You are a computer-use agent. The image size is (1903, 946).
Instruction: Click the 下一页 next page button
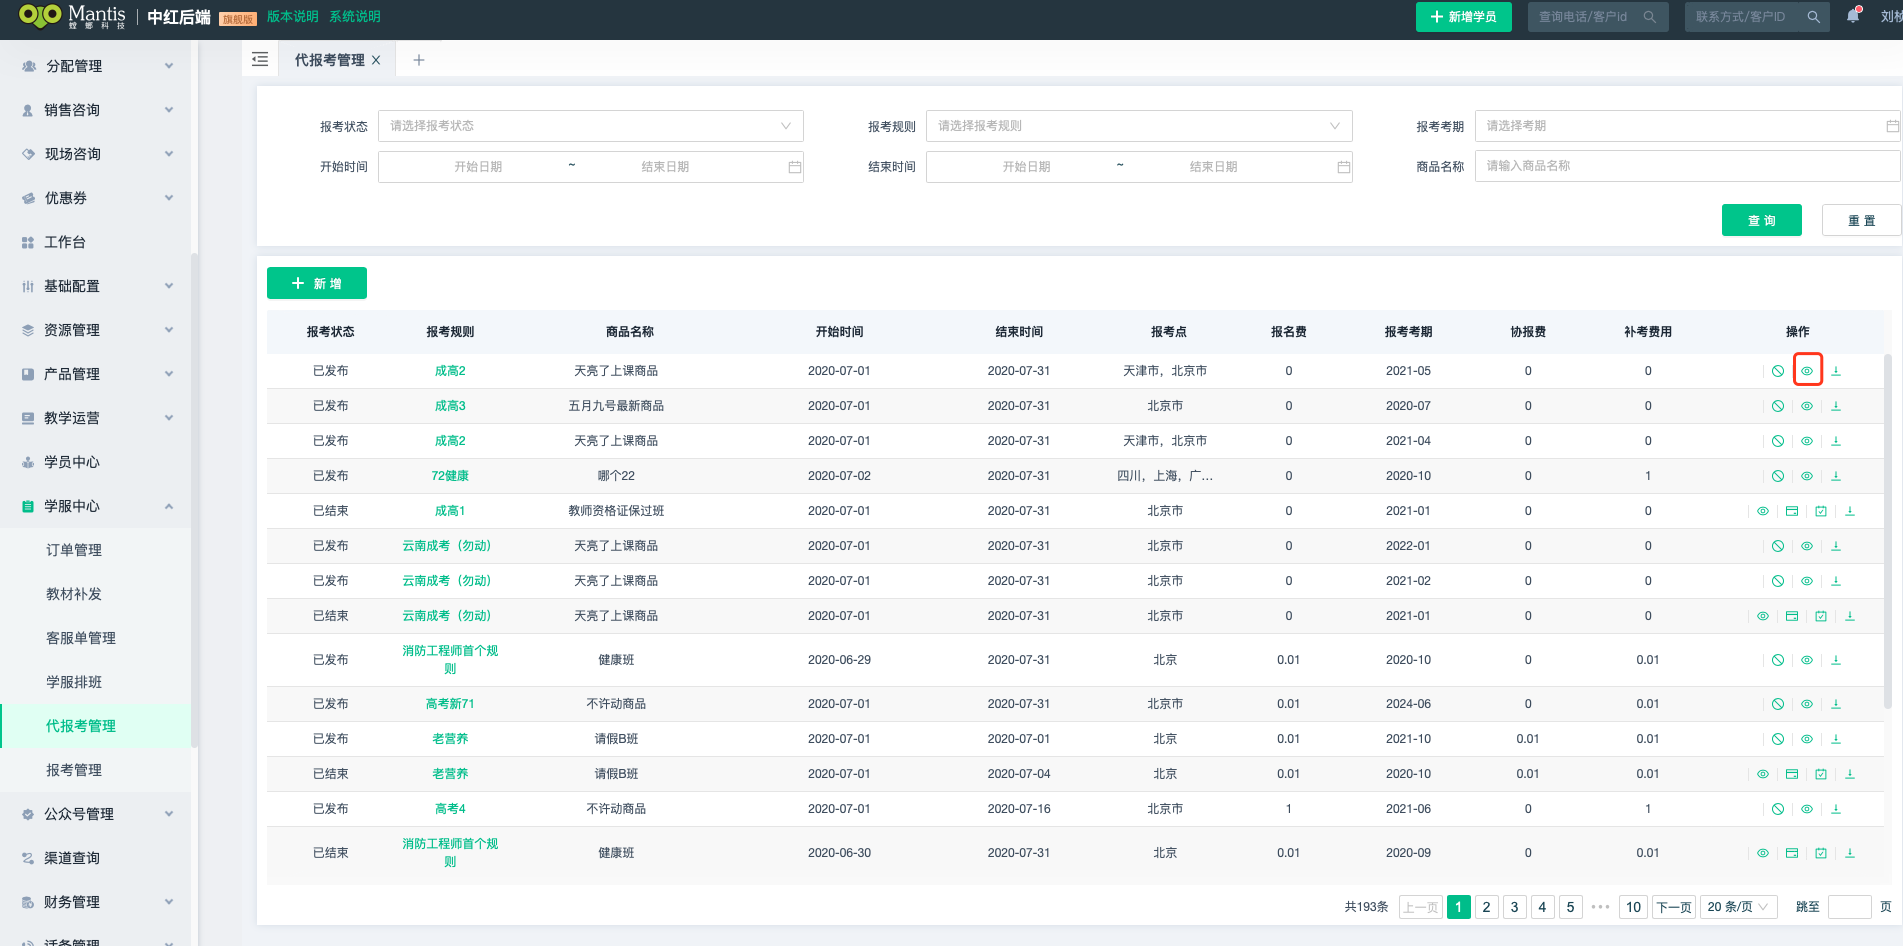[x=1673, y=907]
